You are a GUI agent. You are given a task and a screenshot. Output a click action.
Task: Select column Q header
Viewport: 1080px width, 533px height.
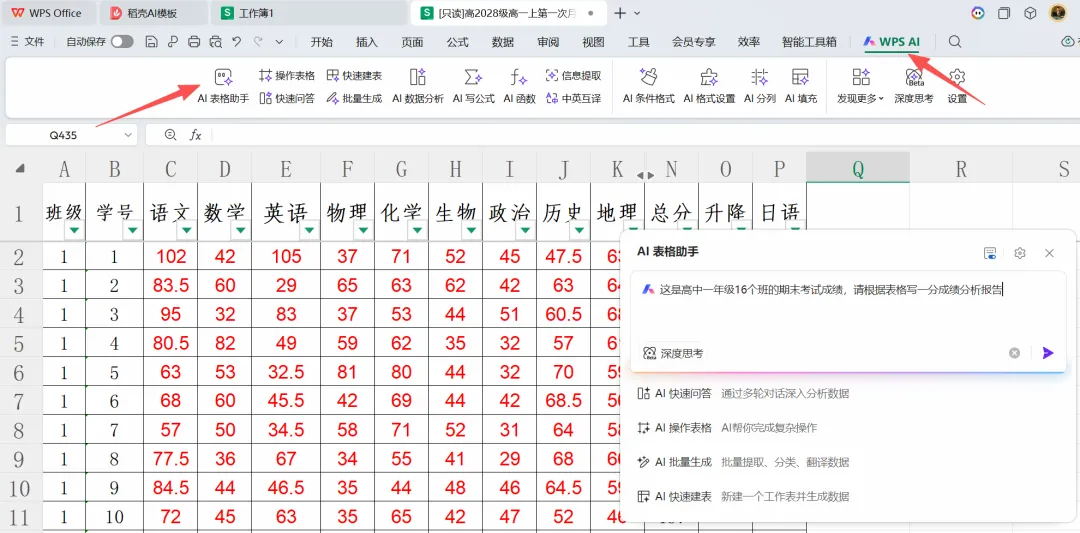[x=858, y=169]
